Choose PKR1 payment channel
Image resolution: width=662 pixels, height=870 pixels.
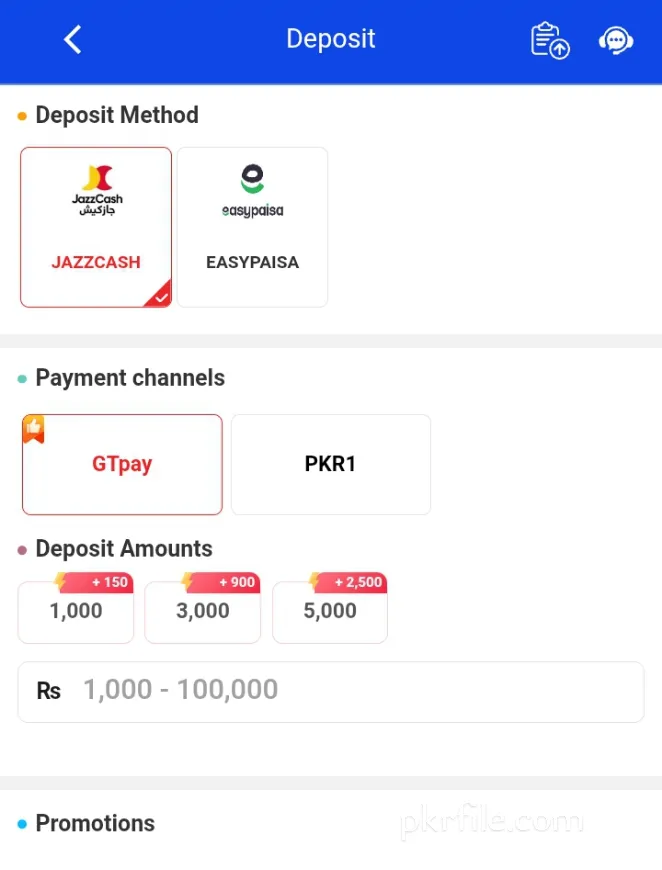click(331, 465)
